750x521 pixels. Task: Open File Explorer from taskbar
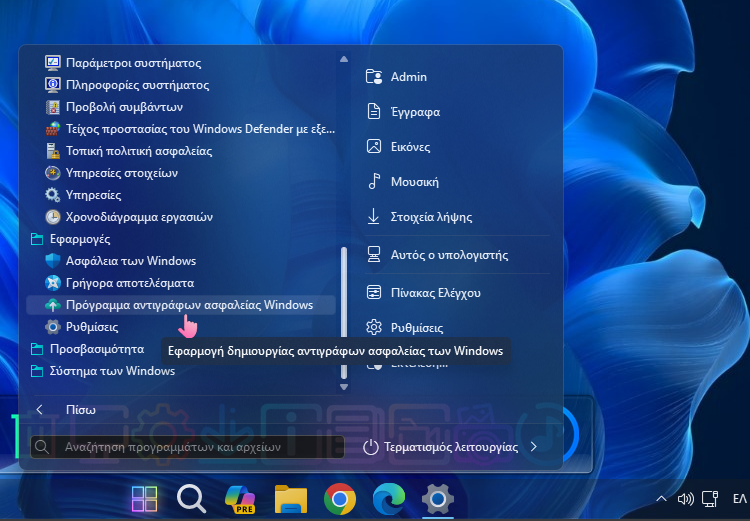point(291,499)
